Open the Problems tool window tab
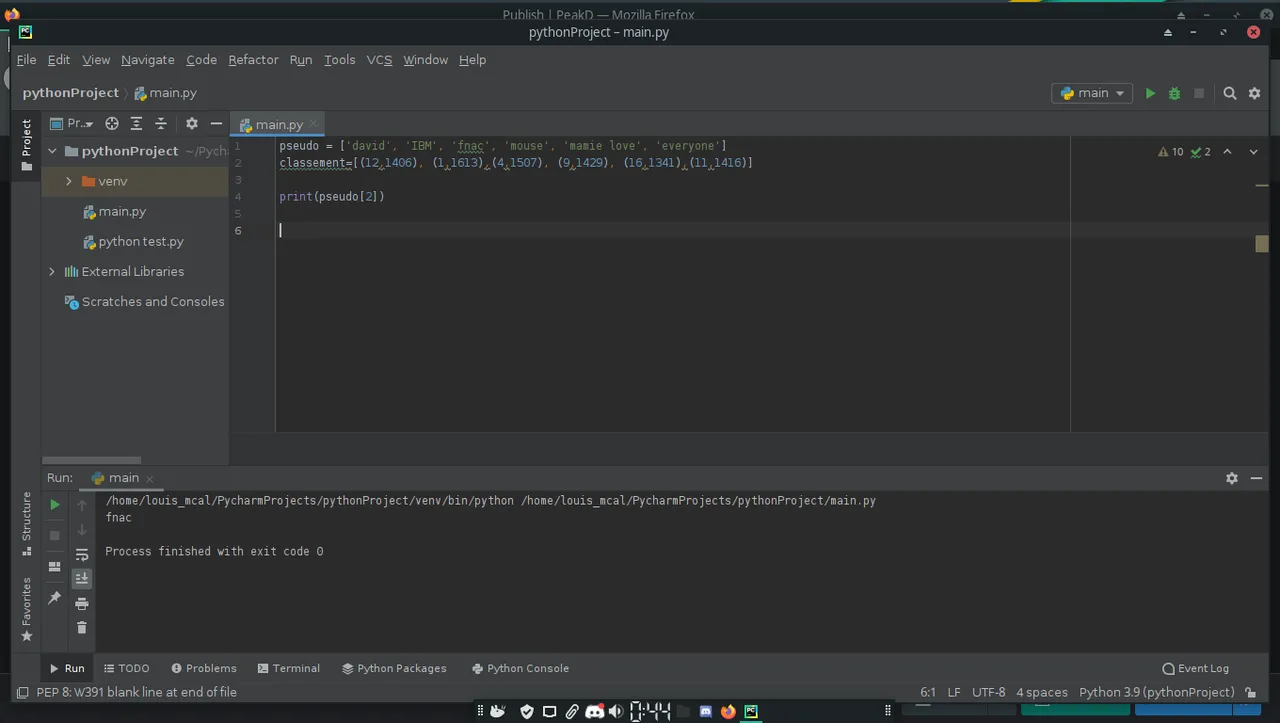This screenshot has height=723, width=1280. (204, 668)
